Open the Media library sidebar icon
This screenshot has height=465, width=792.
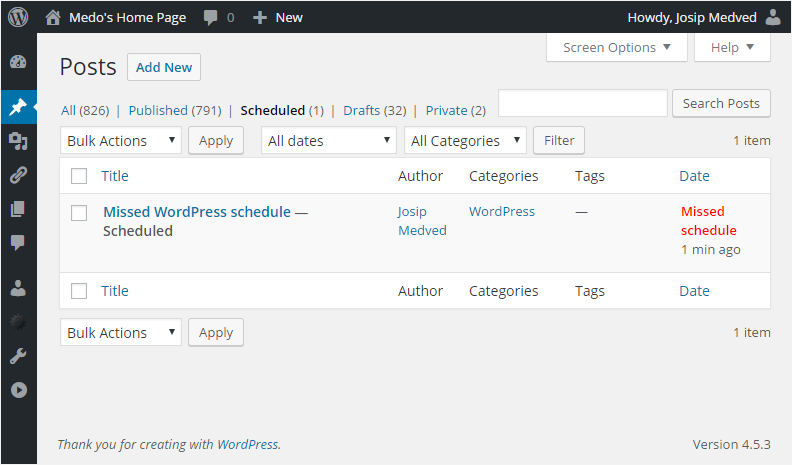[18, 141]
